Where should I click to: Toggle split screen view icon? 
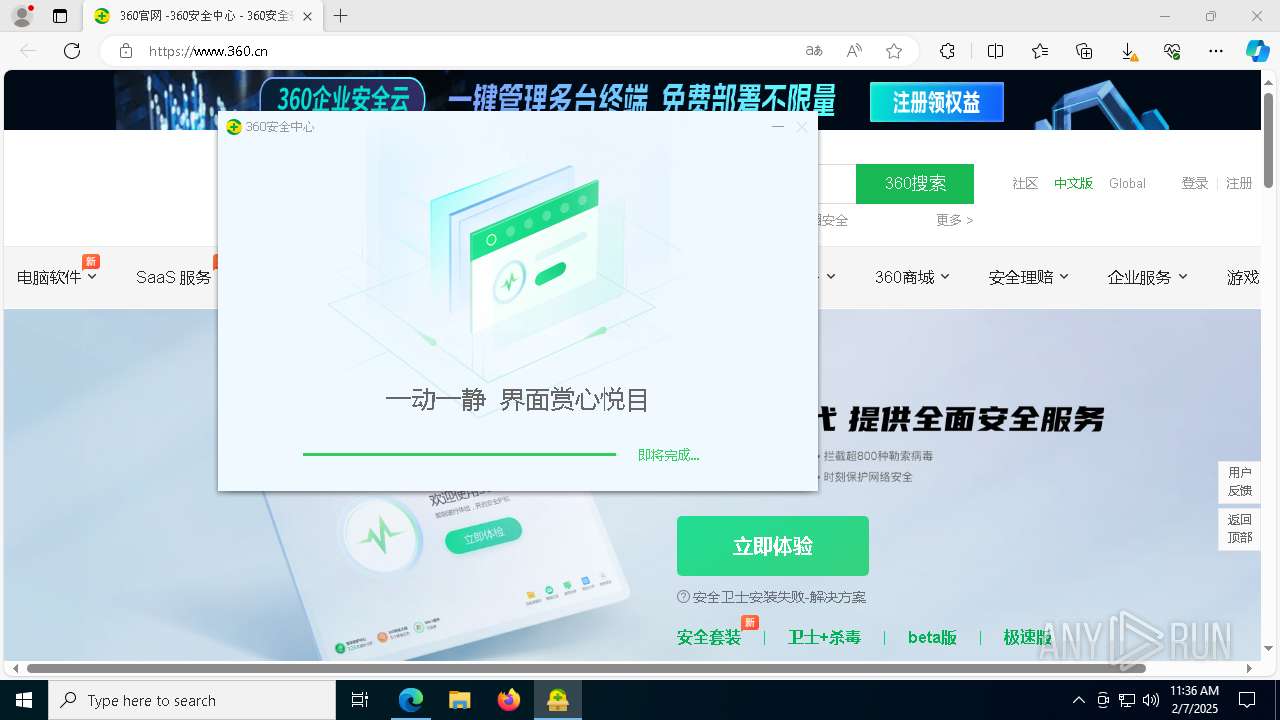click(x=995, y=51)
